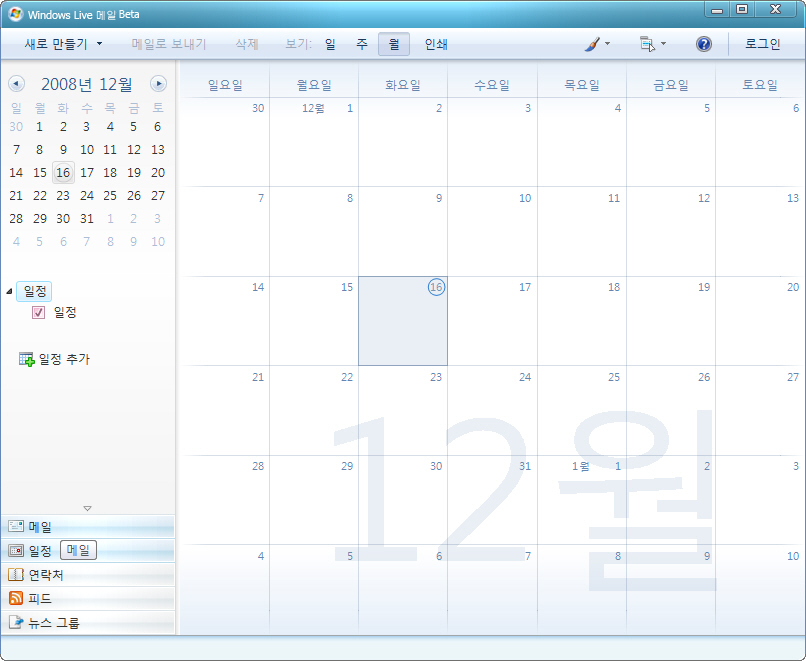
Task: Click the 수요일 column header
Action: pyautogui.click(x=492, y=85)
